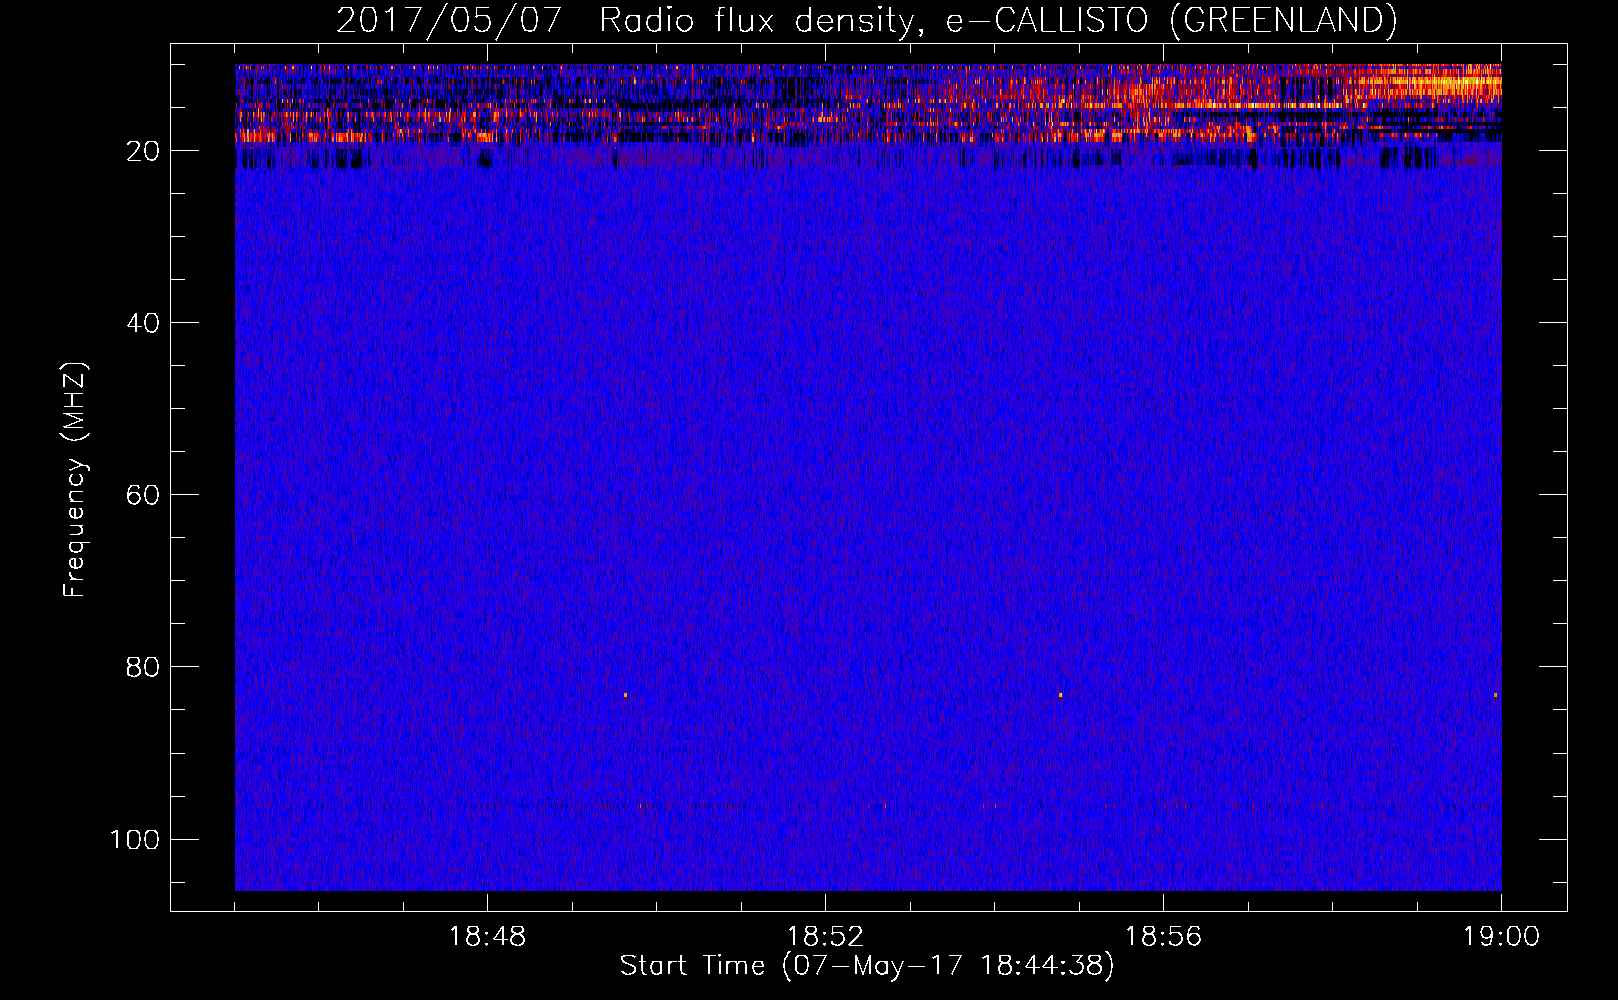This screenshot has width=1618, height=1000.
Task: Click the 18:56 time tick label
Action: point(1163,937)
